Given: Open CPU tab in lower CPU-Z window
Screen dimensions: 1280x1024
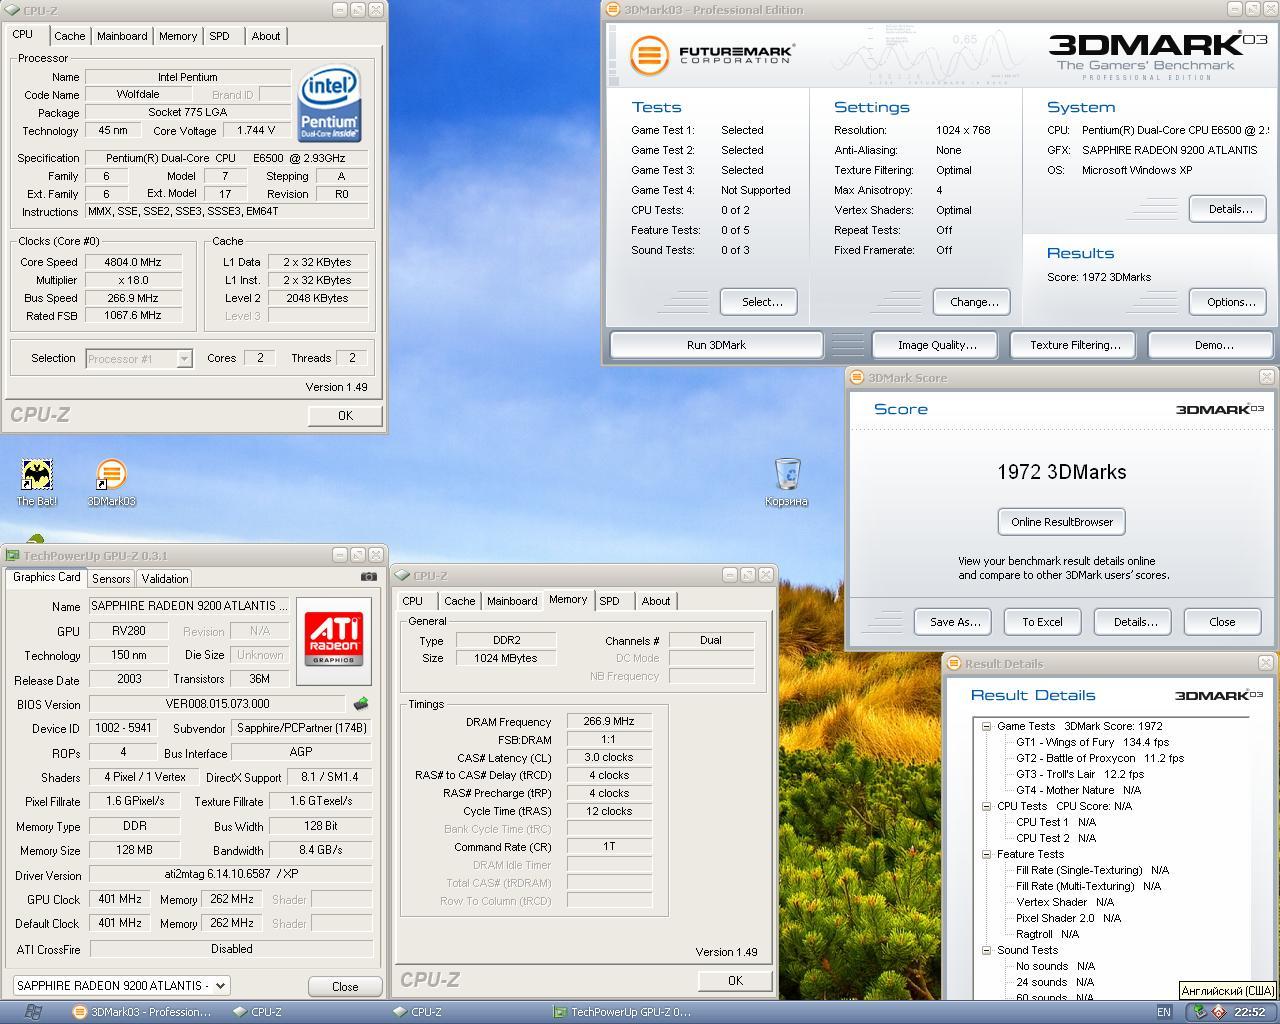Looking at the screenshot, I should click(412, 601).
